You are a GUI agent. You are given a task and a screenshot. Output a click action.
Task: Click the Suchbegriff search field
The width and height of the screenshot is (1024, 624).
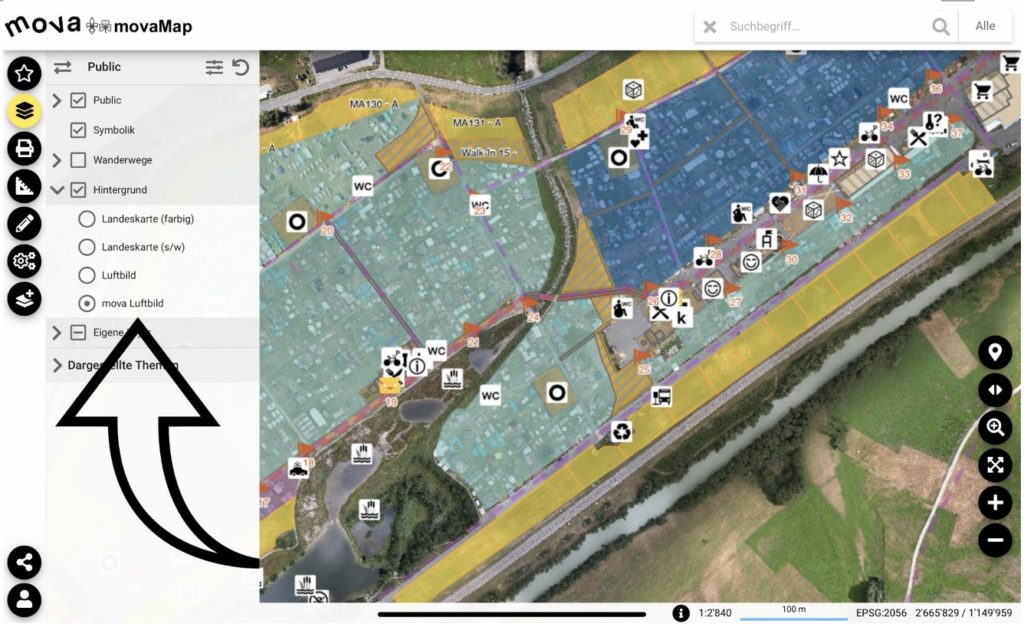tap(825, 26)
